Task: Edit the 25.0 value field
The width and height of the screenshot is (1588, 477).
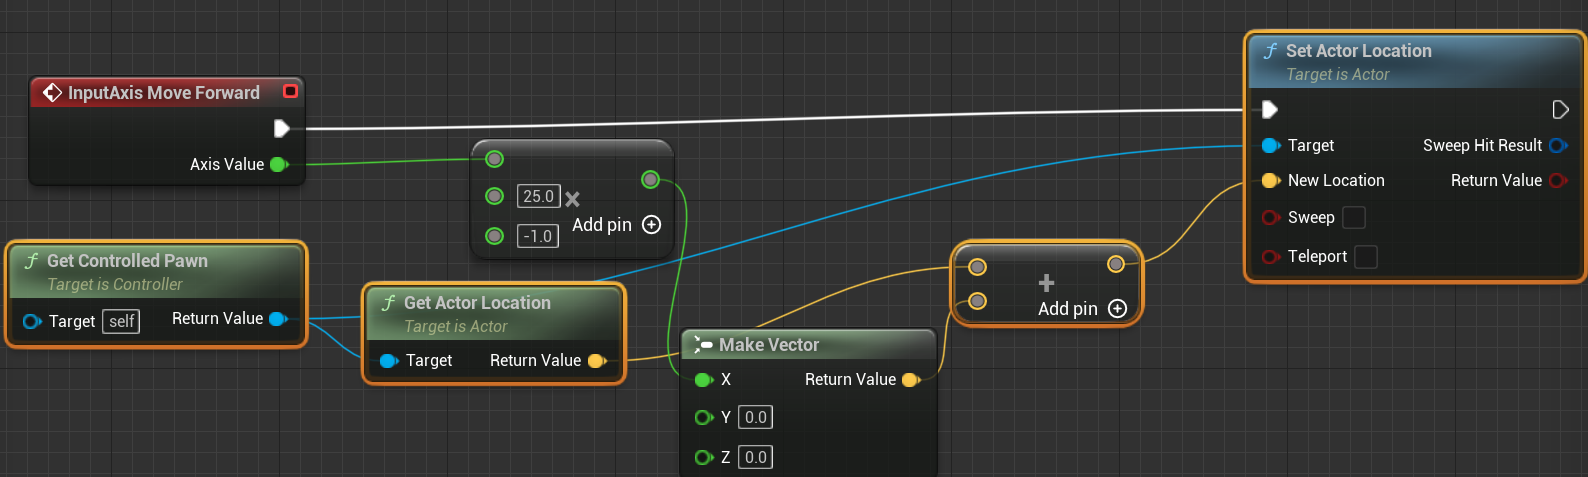Action: (x=539, y=196)
